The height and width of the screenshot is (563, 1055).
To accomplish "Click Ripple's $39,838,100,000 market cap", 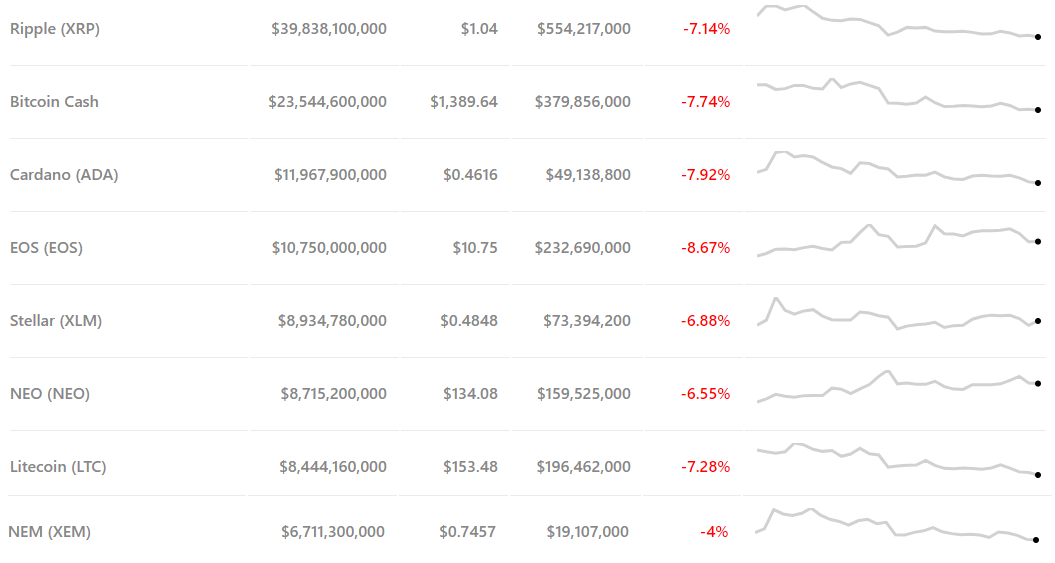I will tap(329, 29).
